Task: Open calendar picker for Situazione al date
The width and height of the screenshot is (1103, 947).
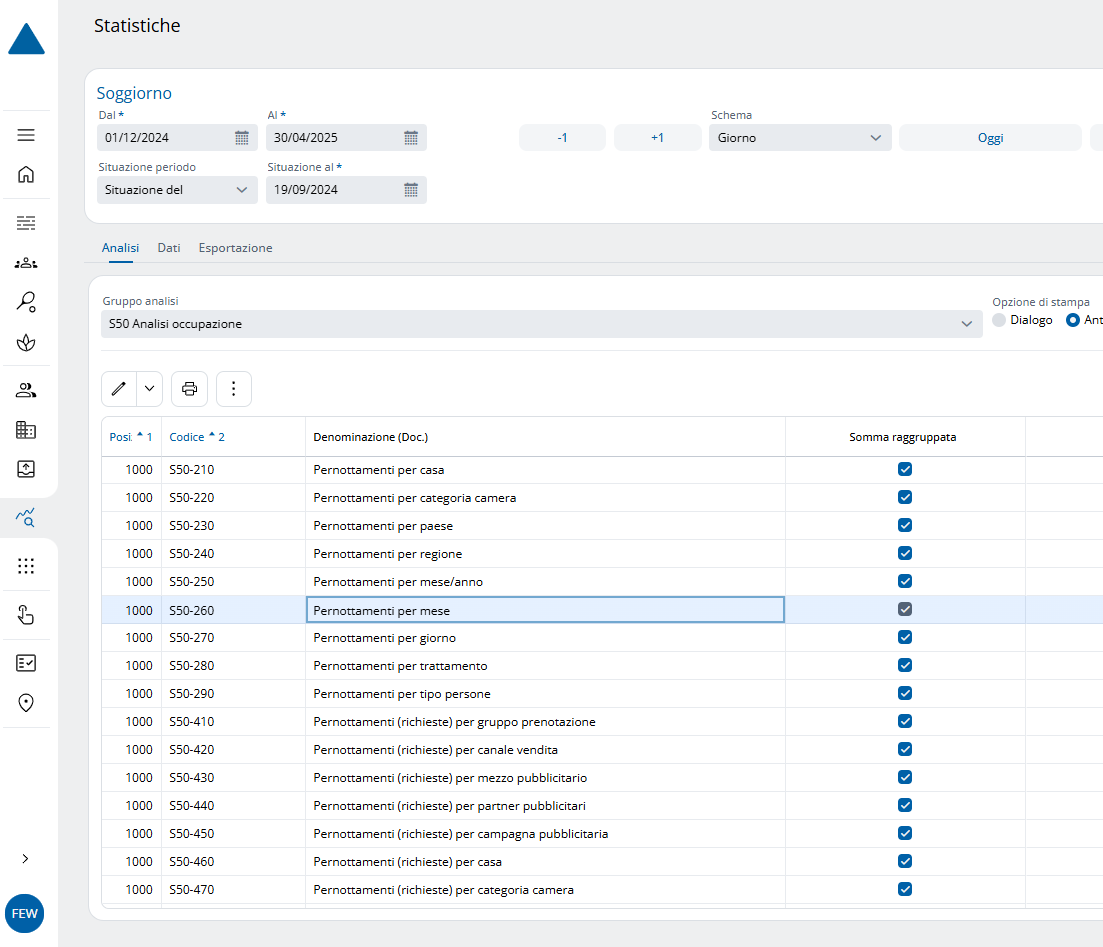Action: 410,190
